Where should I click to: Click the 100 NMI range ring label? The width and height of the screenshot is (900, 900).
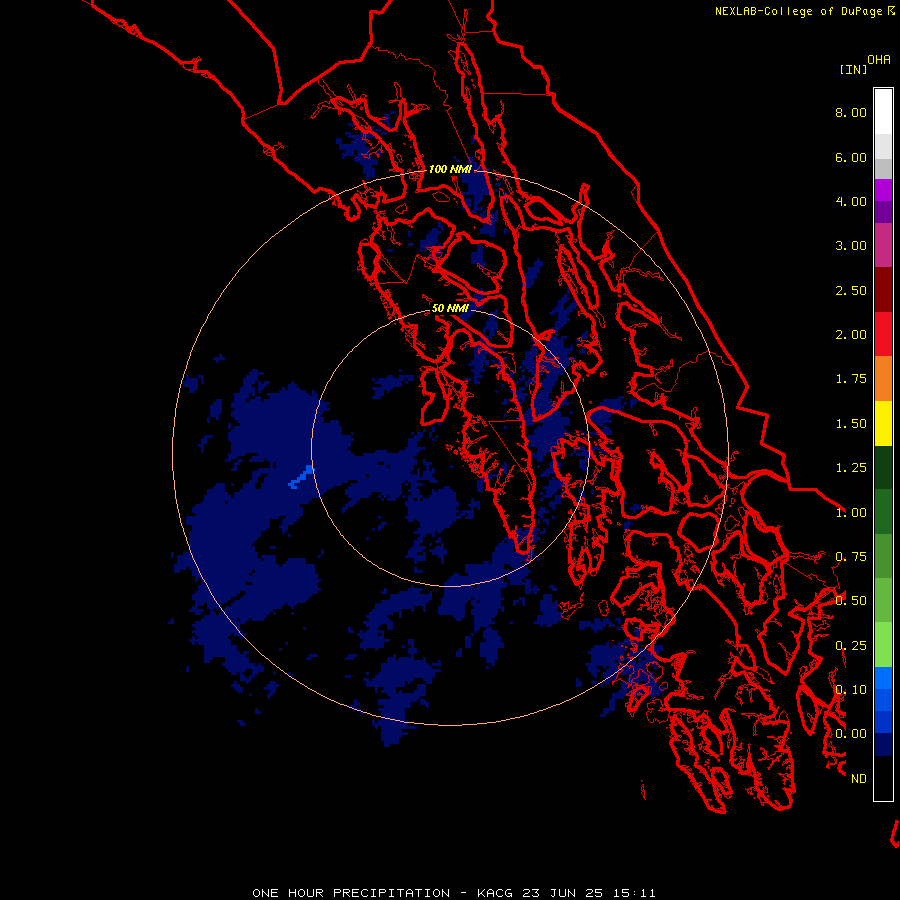(450, 169)
